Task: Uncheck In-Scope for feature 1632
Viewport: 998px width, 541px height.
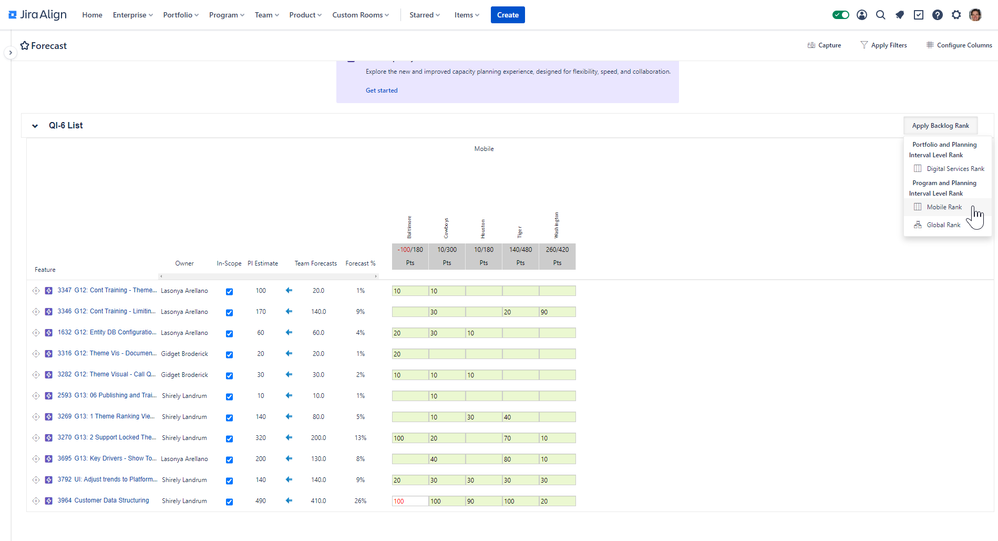Action: [x=229, y=333]
